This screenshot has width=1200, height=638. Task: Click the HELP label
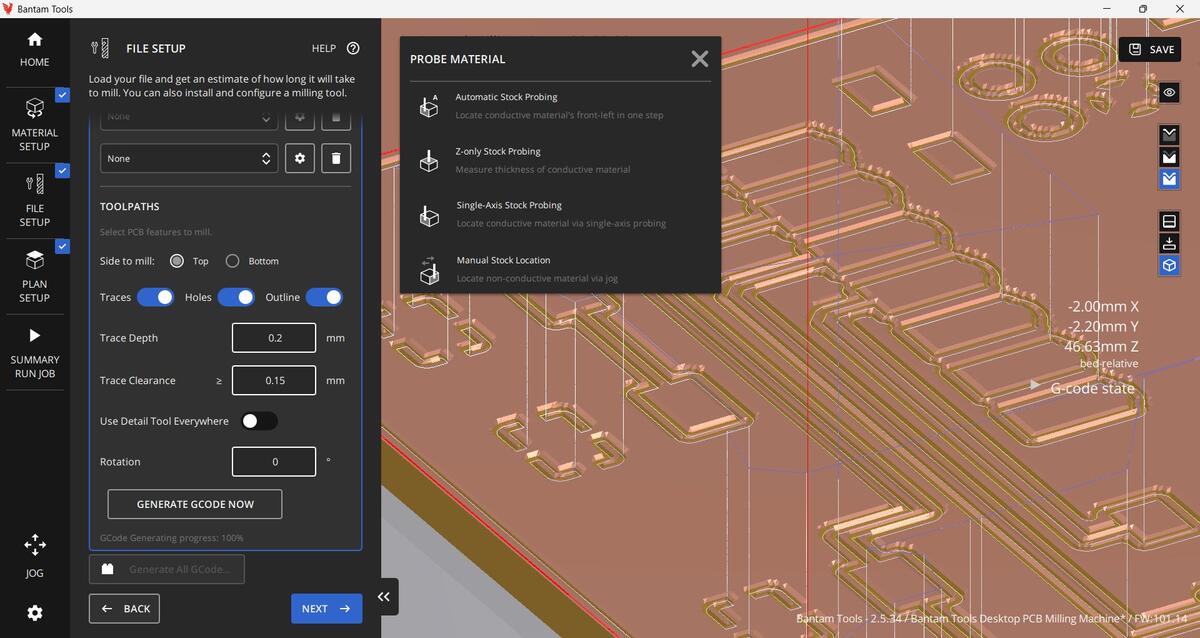coord(324,48)
